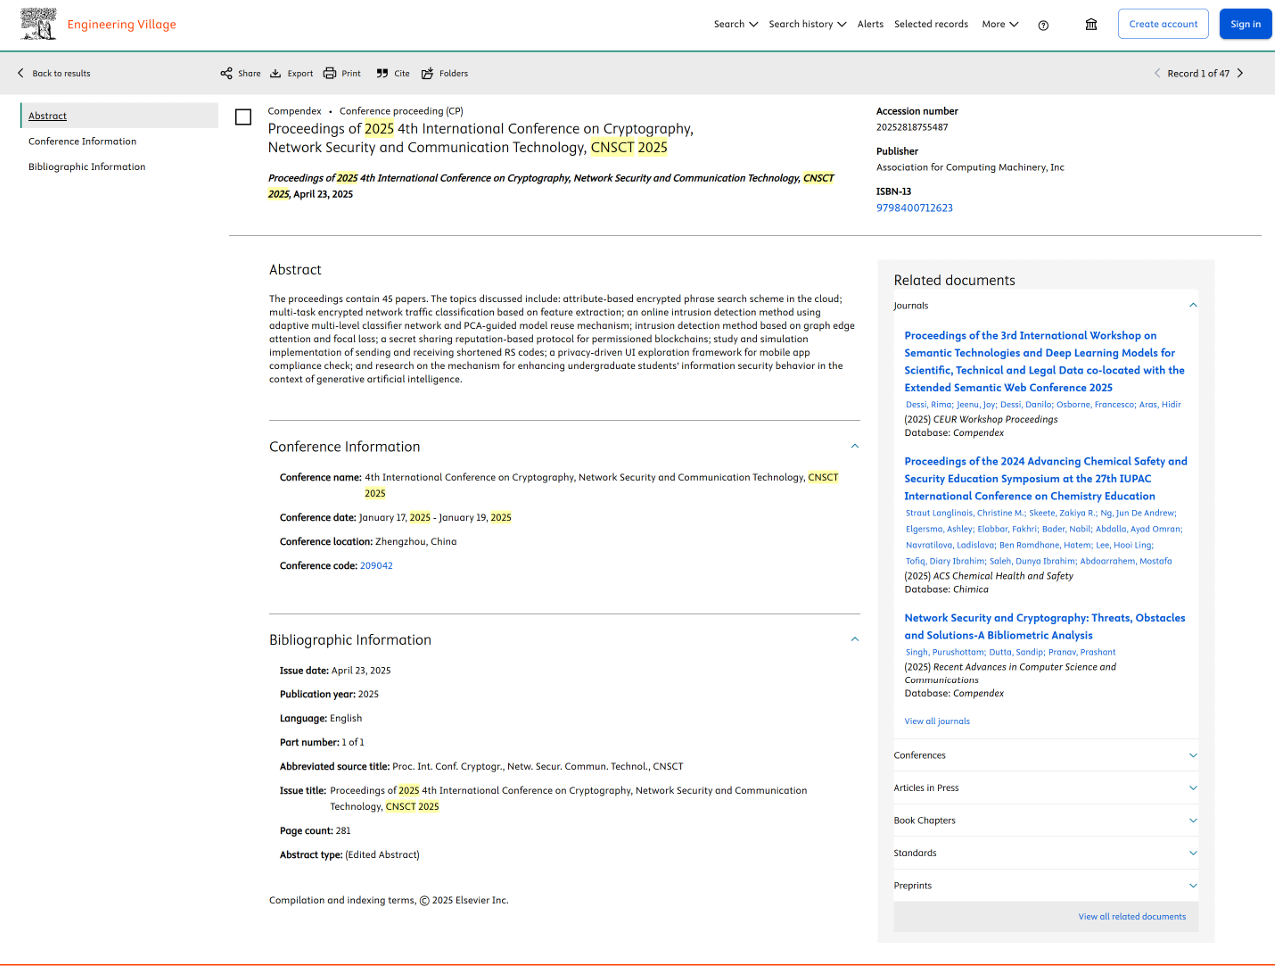This screenshot has width=1275, height=969.
Task: Click the Share icon in toolbar
Action: 226,73
